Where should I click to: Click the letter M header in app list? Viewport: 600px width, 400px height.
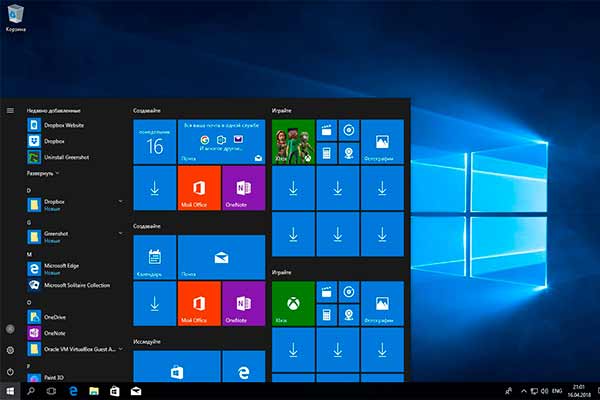coord(29,255)
